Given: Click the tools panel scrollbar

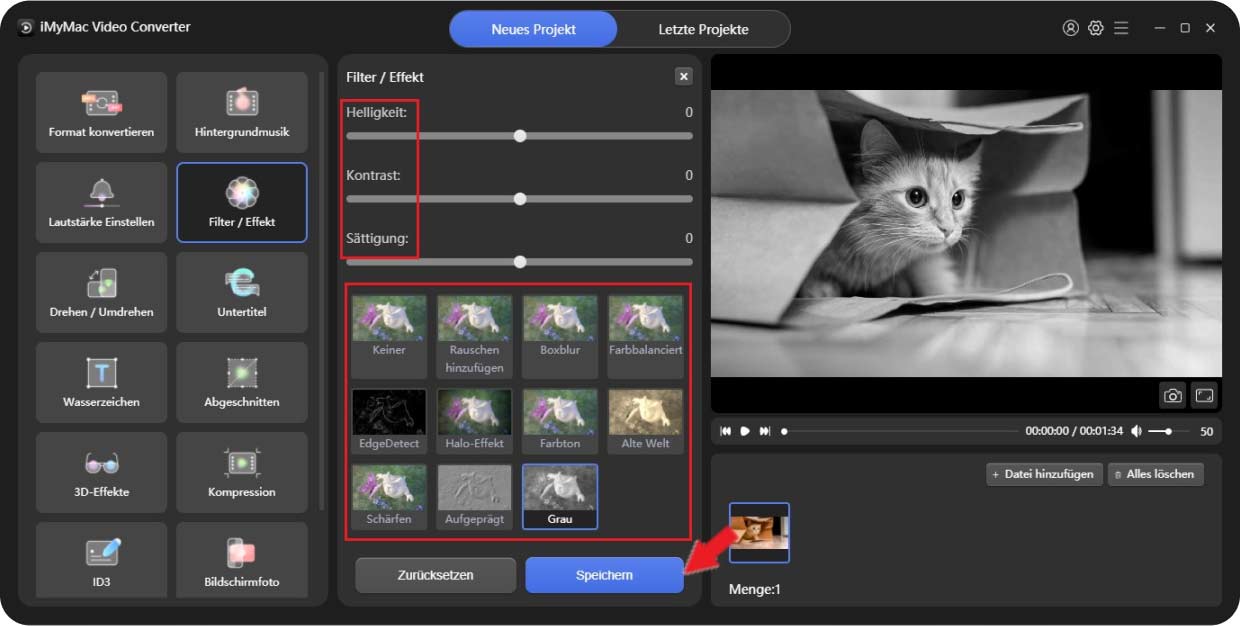Looking at the screenshot, I should tap(321, 290).
